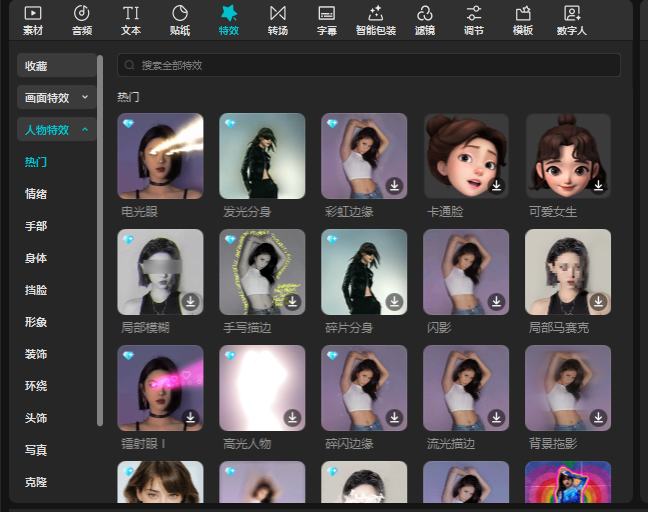Open the 素材 media tab

click(33, 21)
